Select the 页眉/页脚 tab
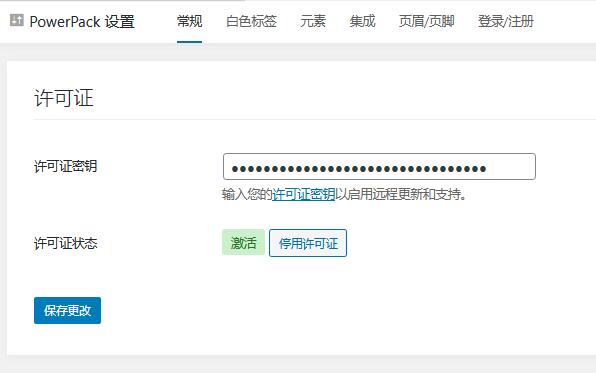Image resolution: width=596 pixels, height=373 pixels. click(426, 21)
